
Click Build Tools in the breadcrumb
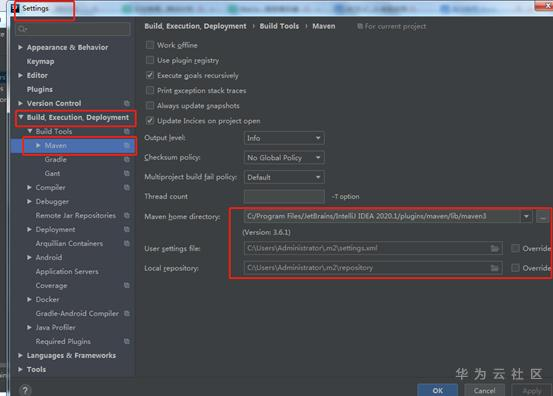click(x=279, y=26)
